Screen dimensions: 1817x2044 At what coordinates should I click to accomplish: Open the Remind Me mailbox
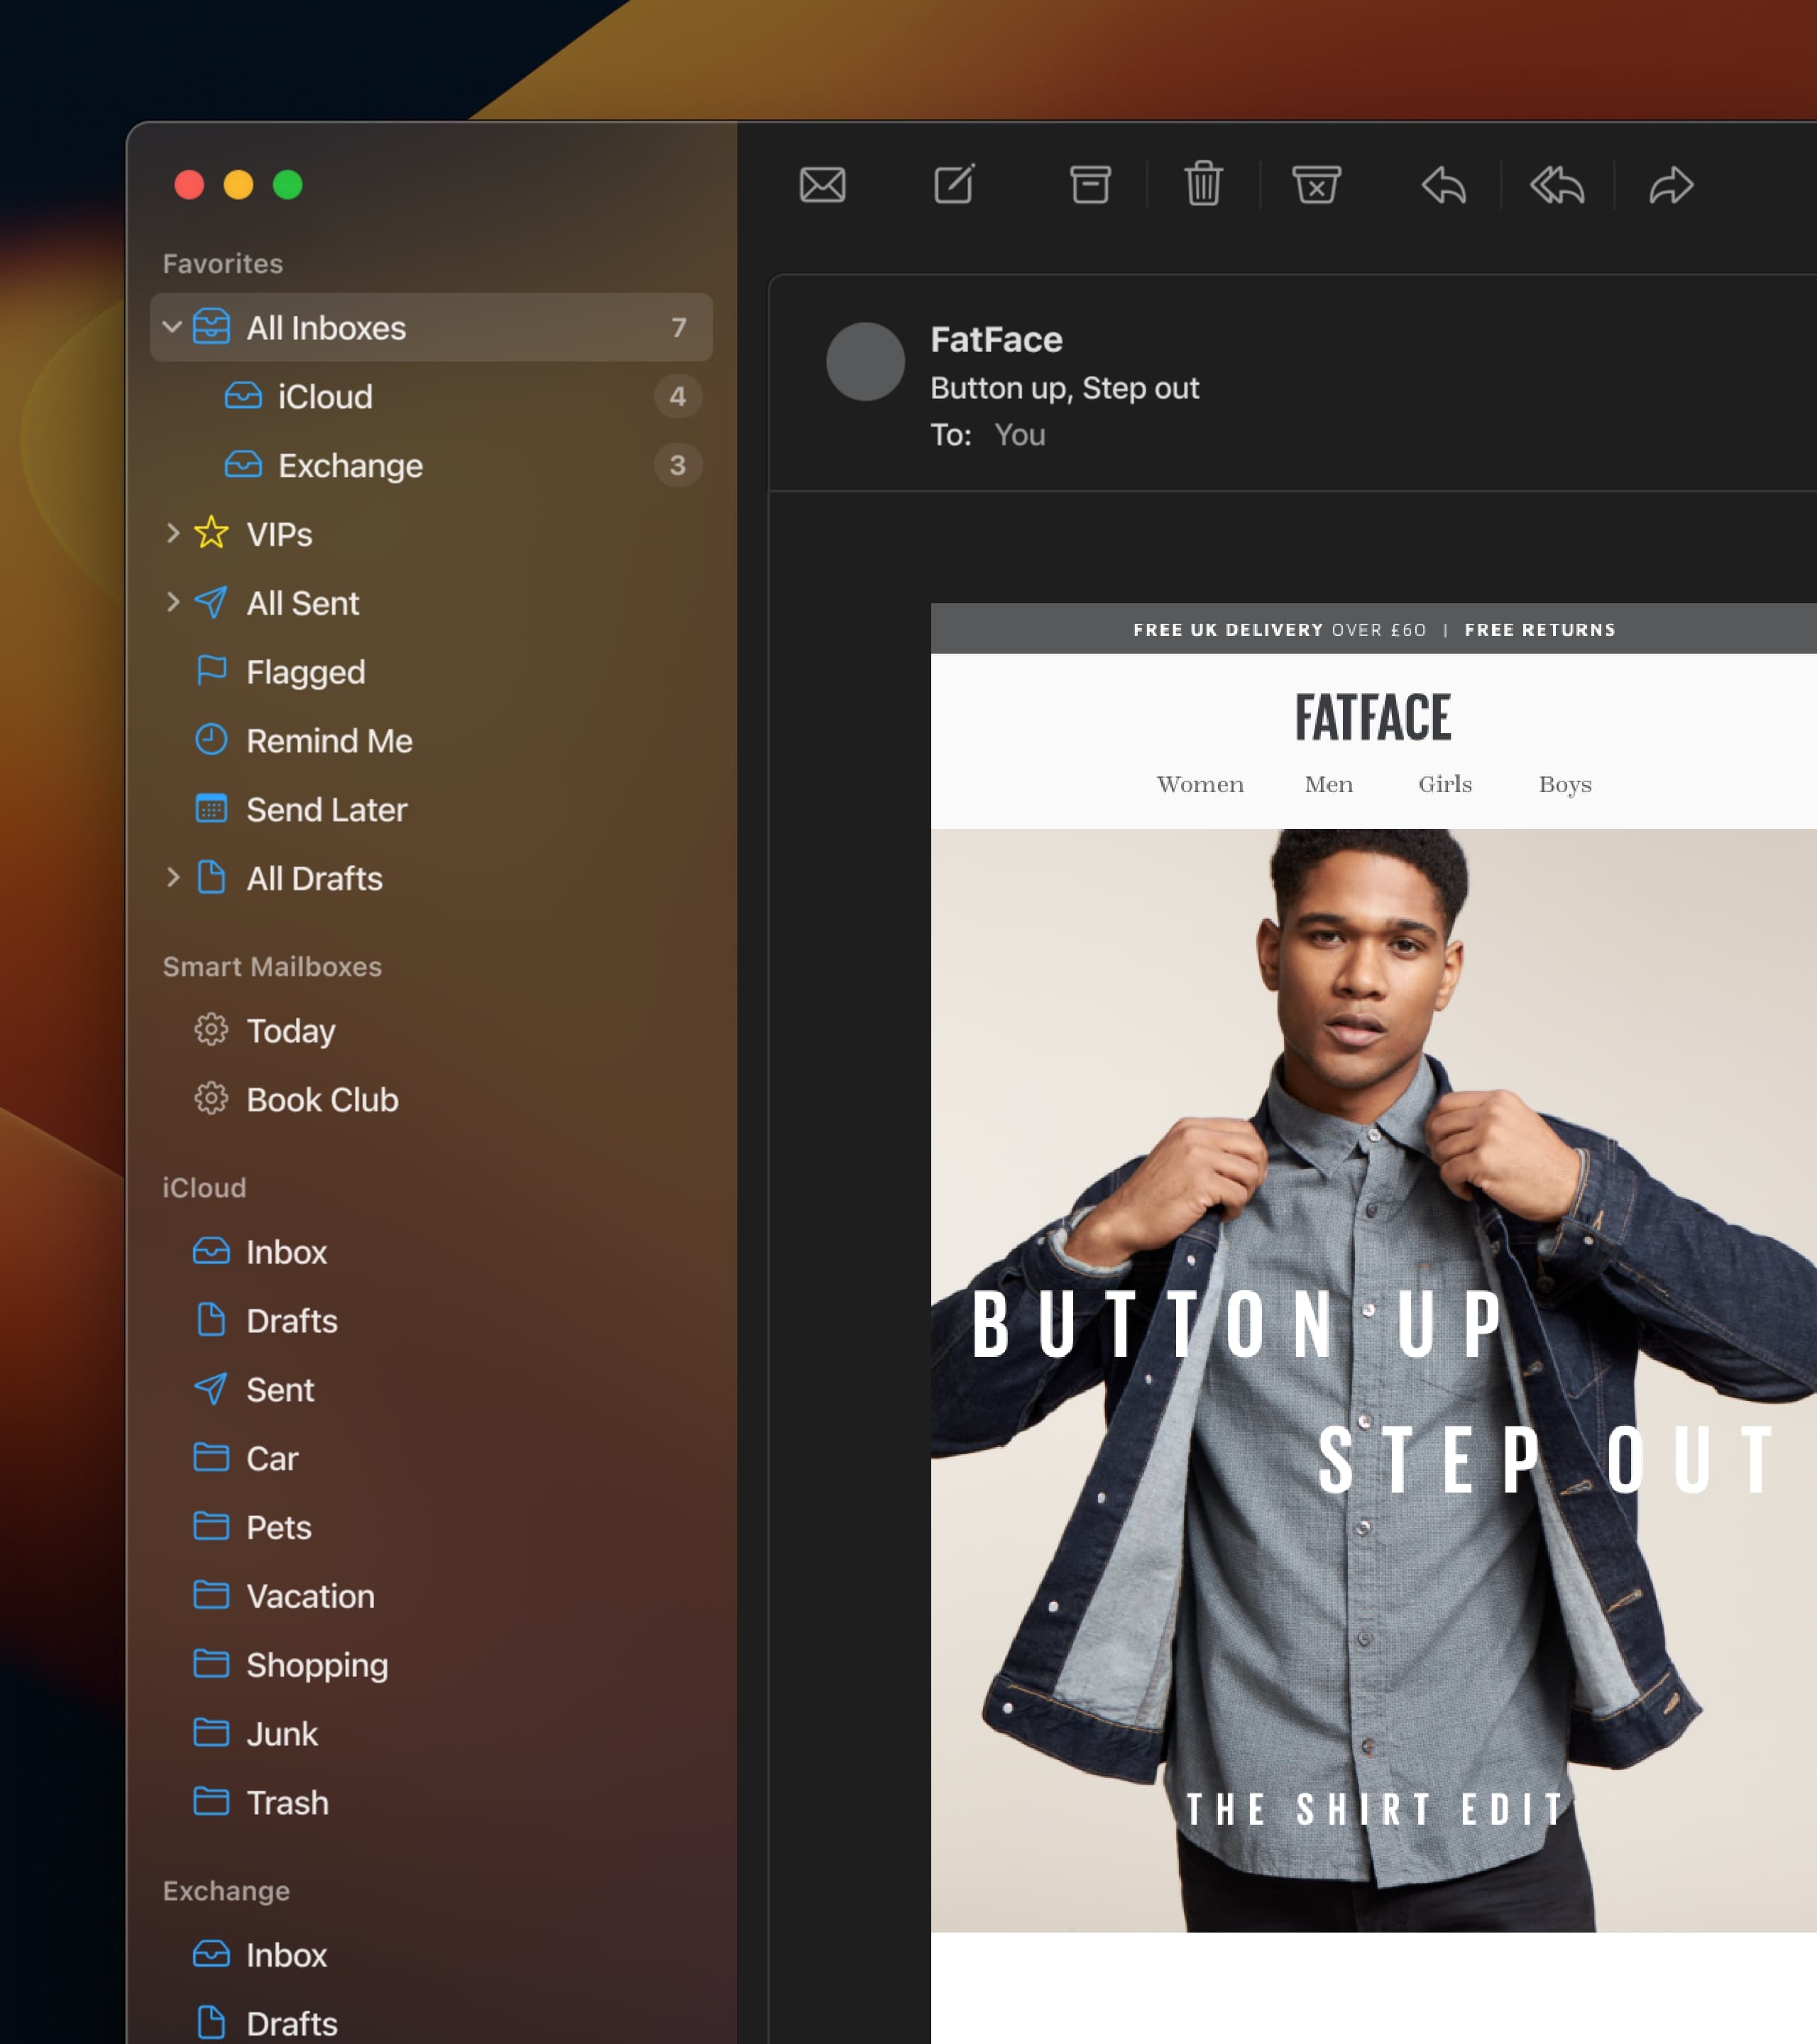click(x=431, y=740)
